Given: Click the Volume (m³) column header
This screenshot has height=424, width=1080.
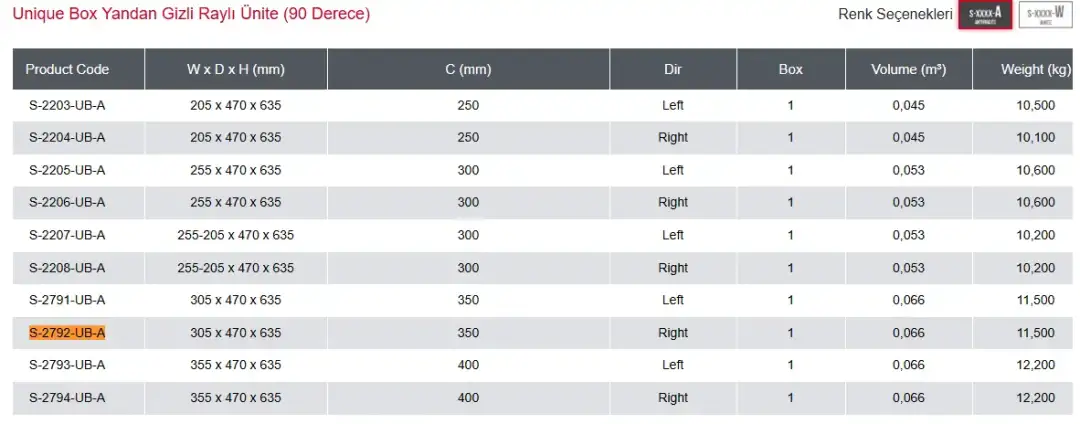Looking at the screenshot, I should [908, 69].
